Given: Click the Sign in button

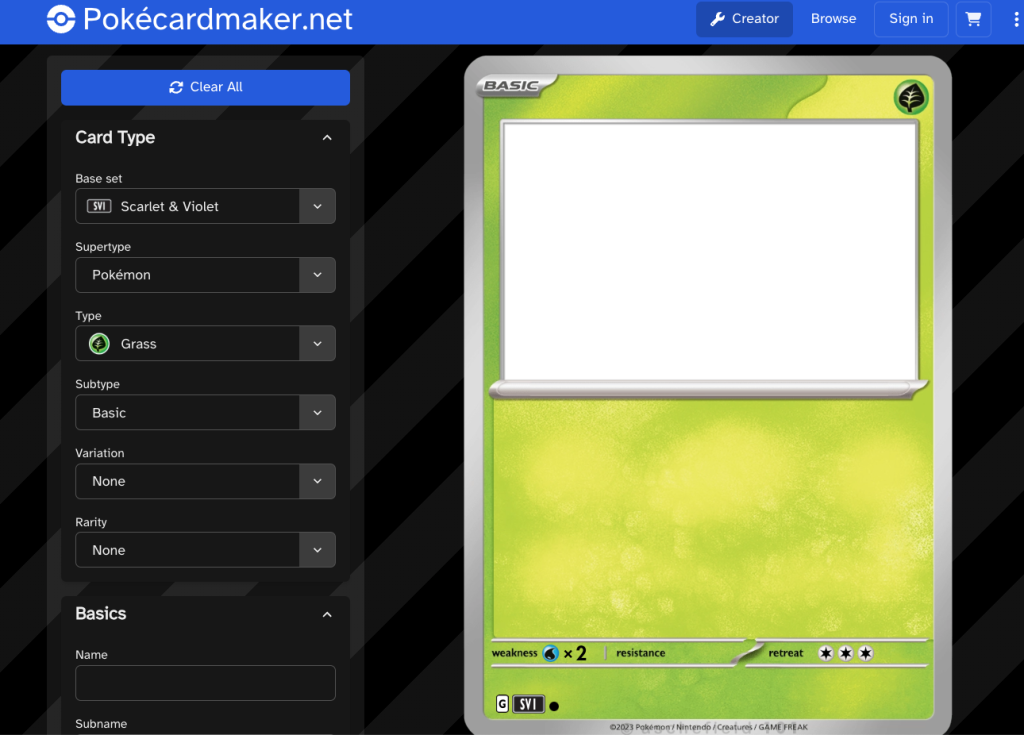Looking at the screenshot, I should click(x=911, y=19).
